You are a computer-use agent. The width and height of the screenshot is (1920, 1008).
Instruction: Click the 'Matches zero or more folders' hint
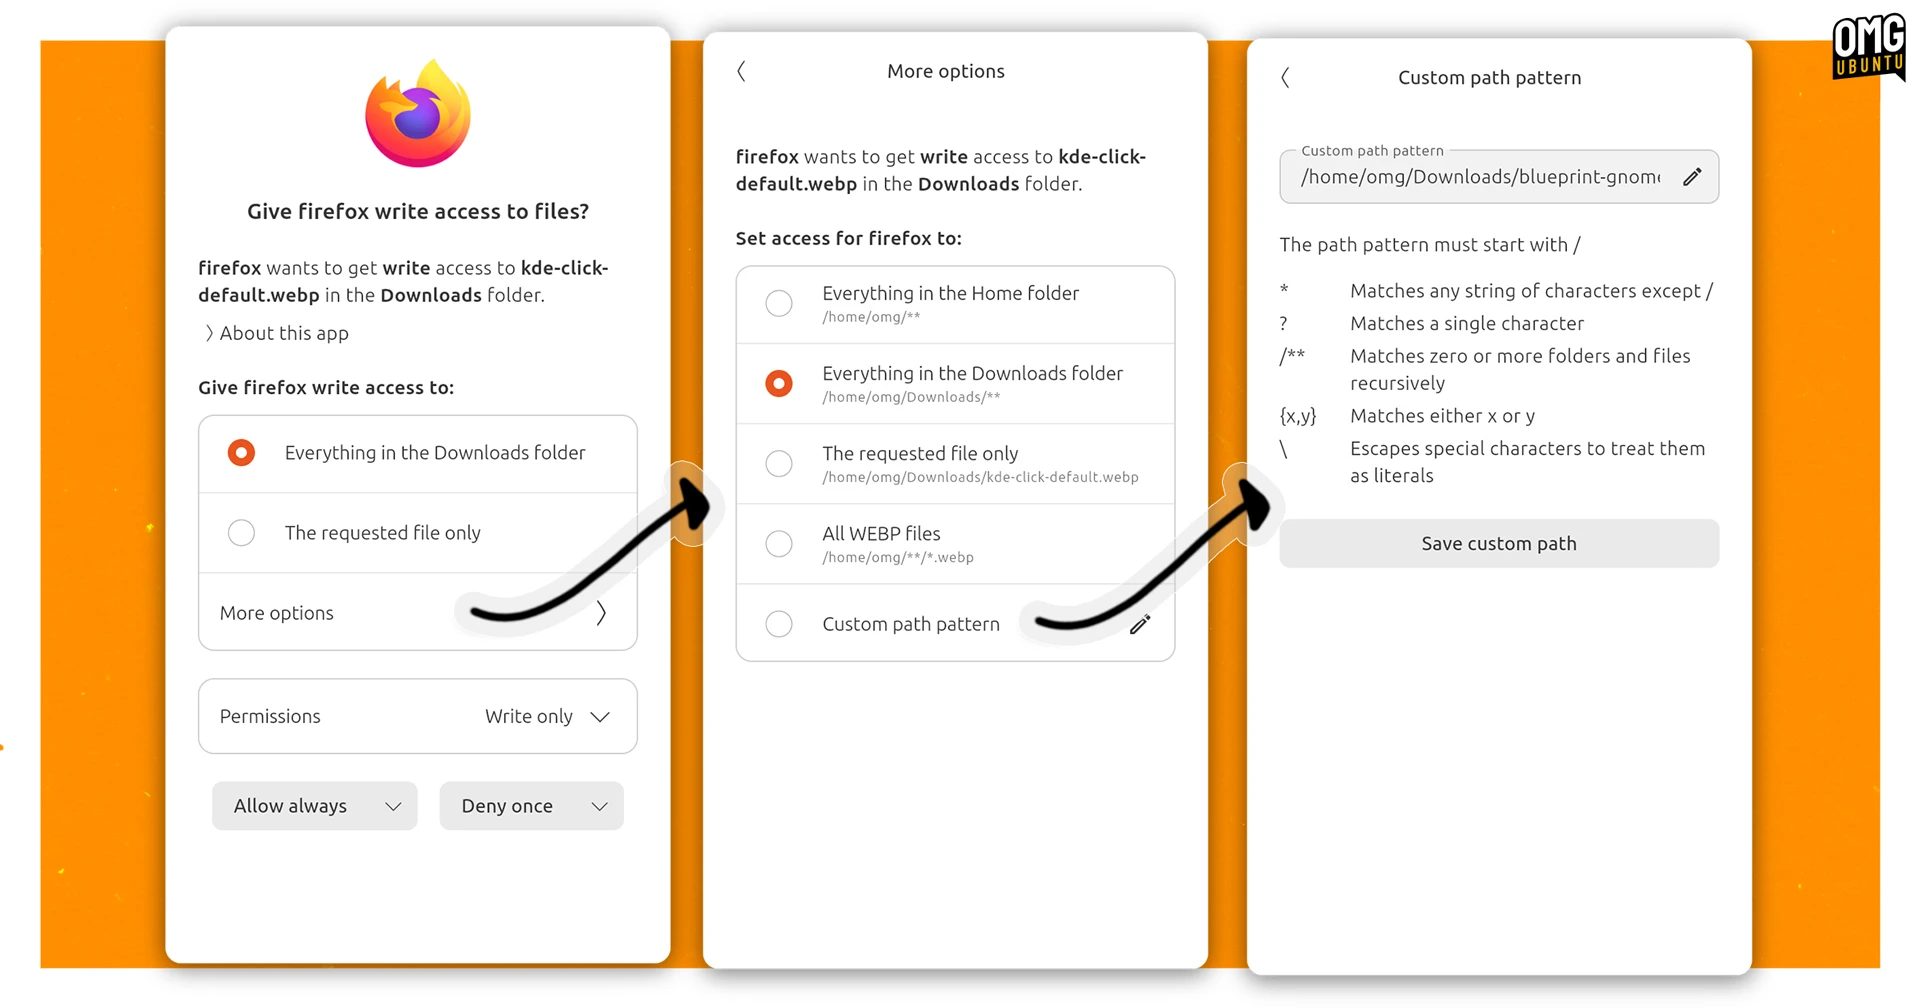click(x=1520, y=369)
